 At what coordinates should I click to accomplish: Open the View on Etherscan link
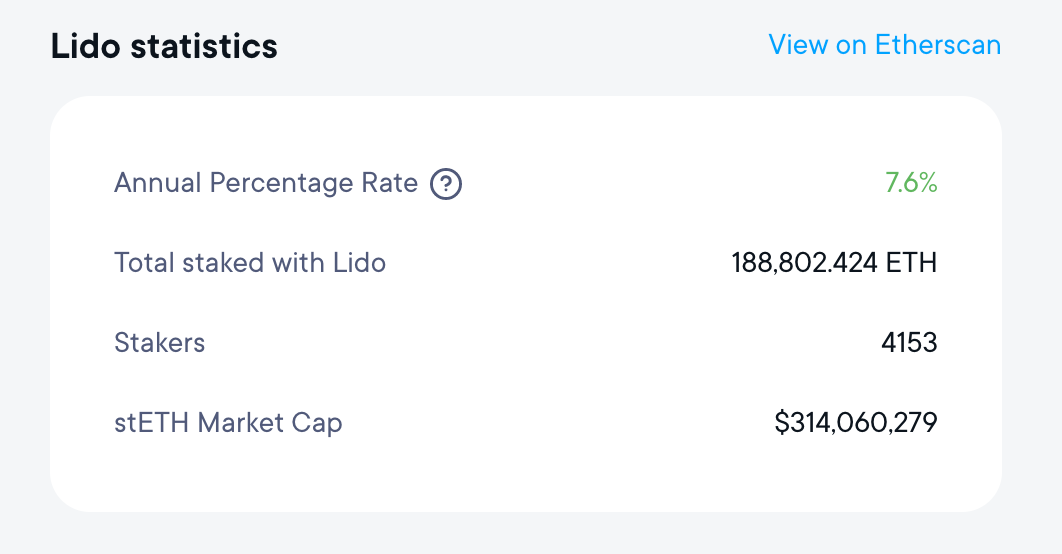[885, 45]
